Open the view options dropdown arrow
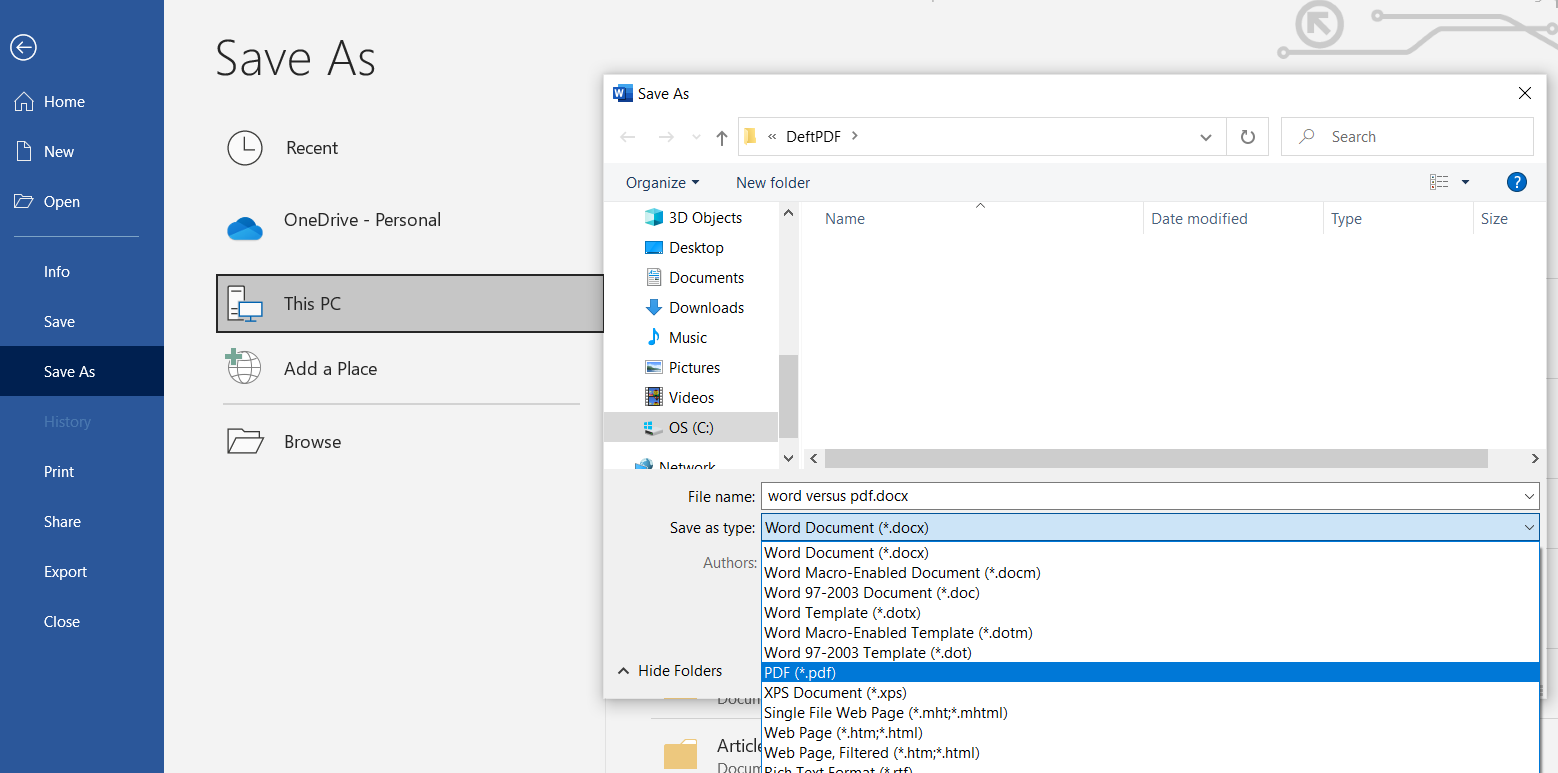 [1466, 182]
